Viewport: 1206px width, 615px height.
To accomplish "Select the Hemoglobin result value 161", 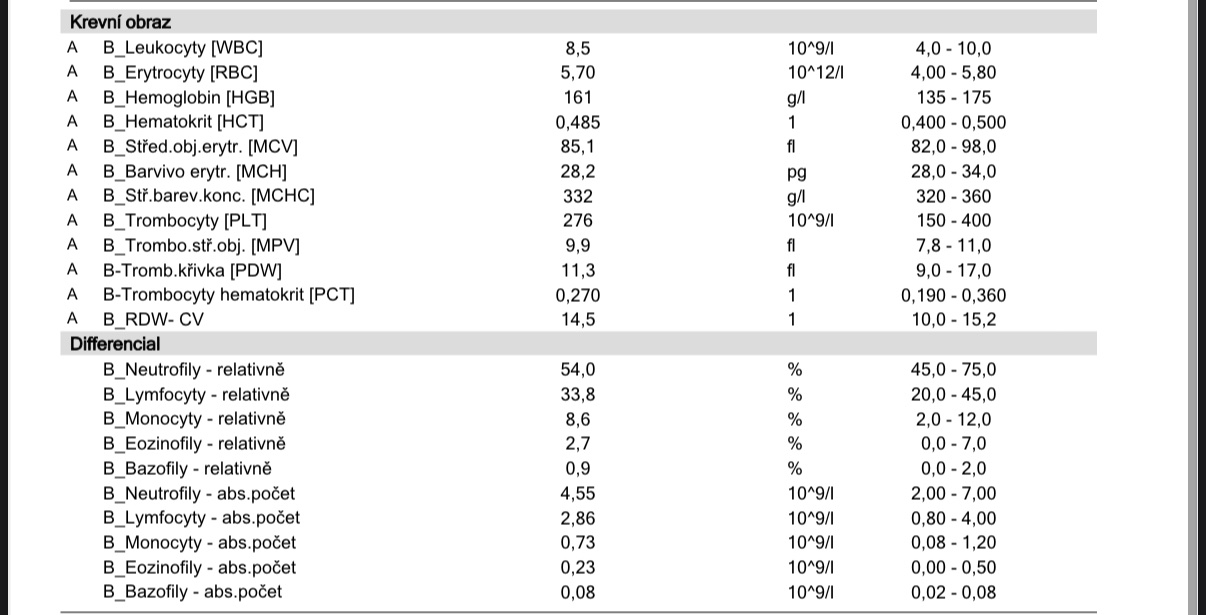I will 578,97.
